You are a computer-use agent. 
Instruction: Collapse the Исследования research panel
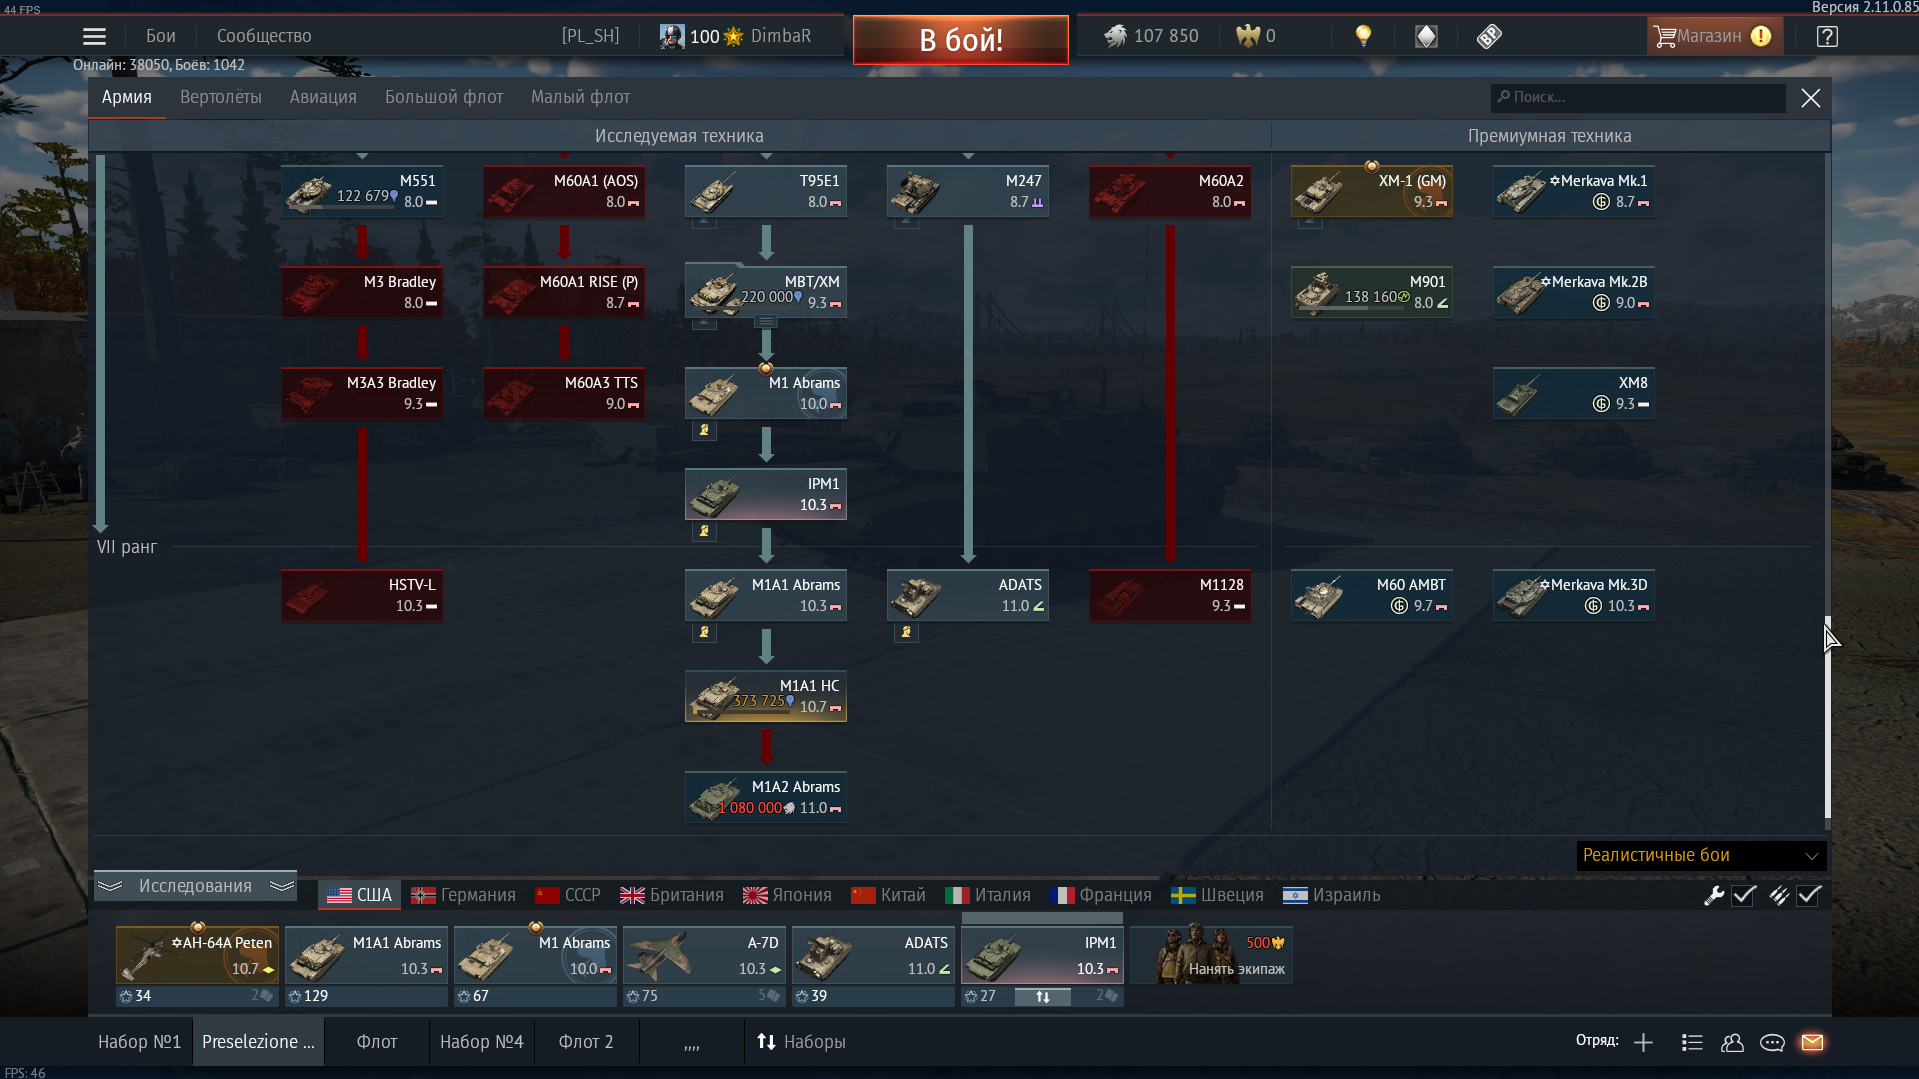pos(195,886)
